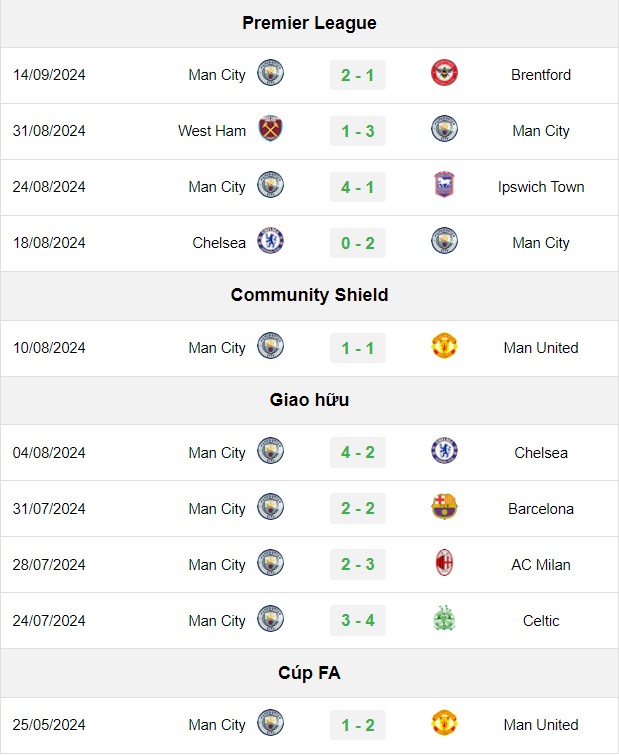Select the Community Shield section header

(310, 295)
